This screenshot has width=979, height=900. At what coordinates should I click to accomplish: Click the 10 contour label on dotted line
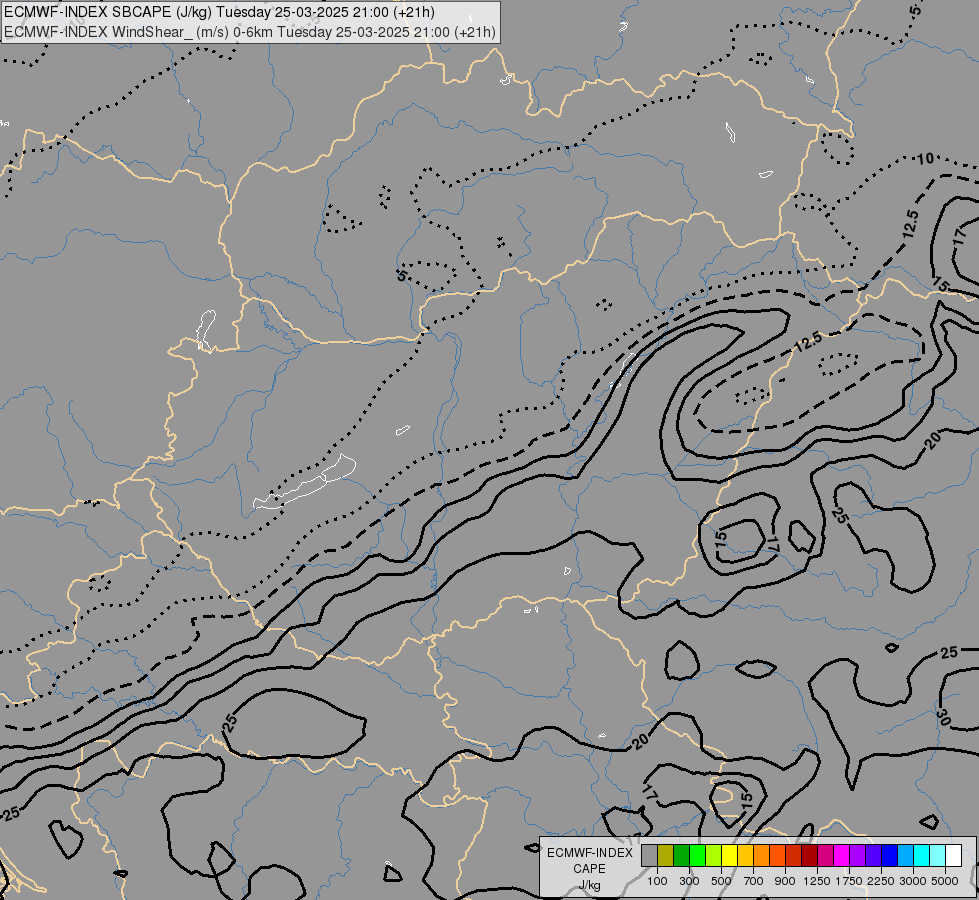click(925, 159)
